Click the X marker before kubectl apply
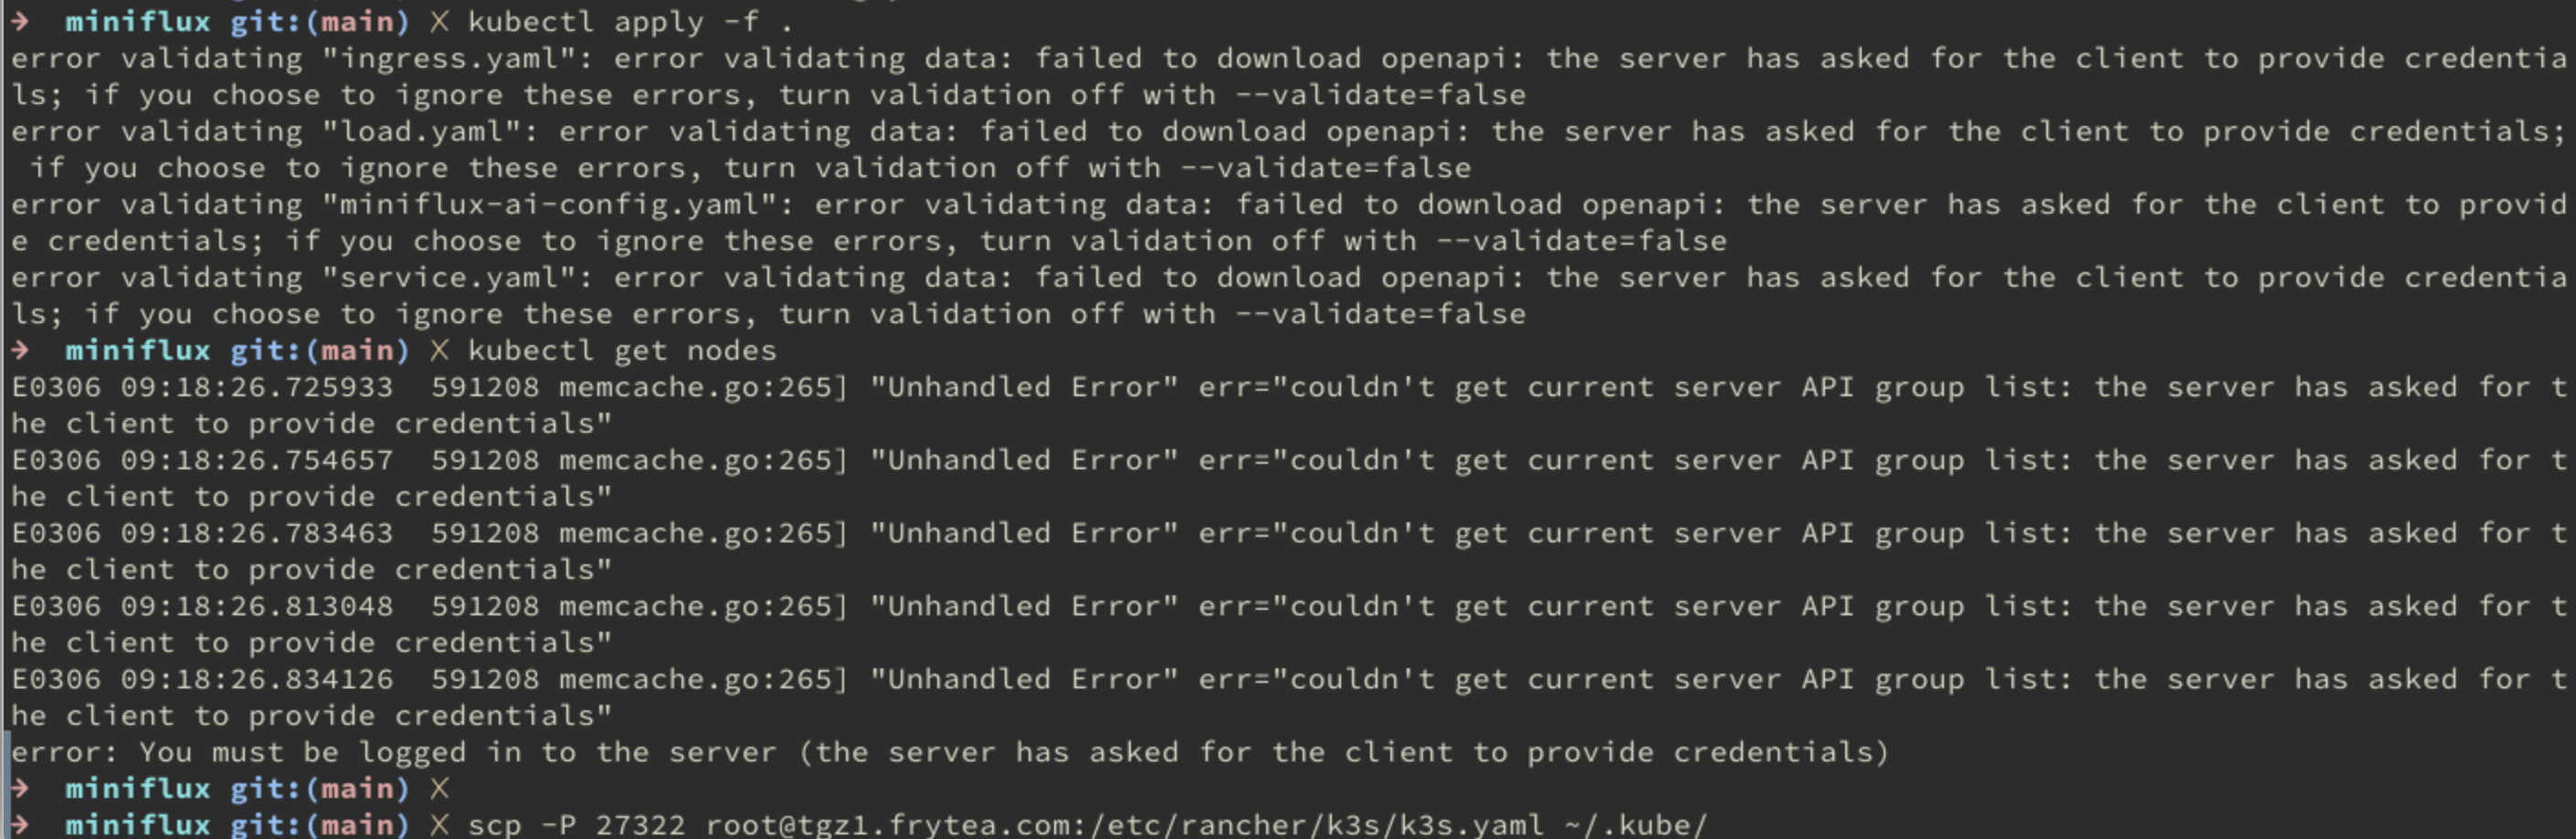Screen dimensions: 2576x839 pyautogui.click(x=439, y=21)
